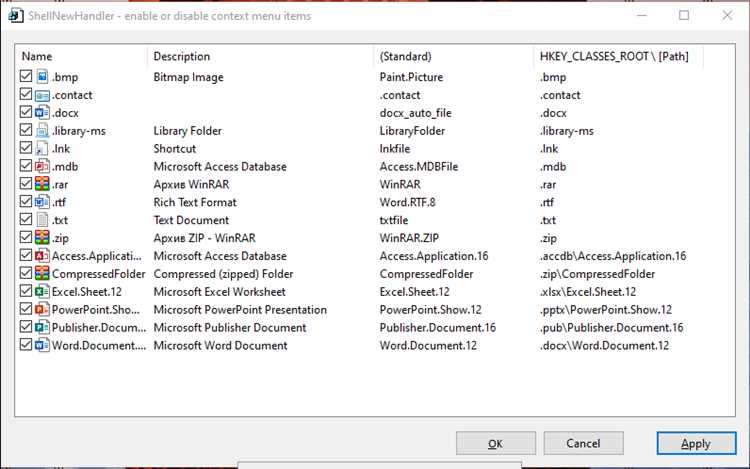Uncheck the .rtf checkbox

(26, 201)
